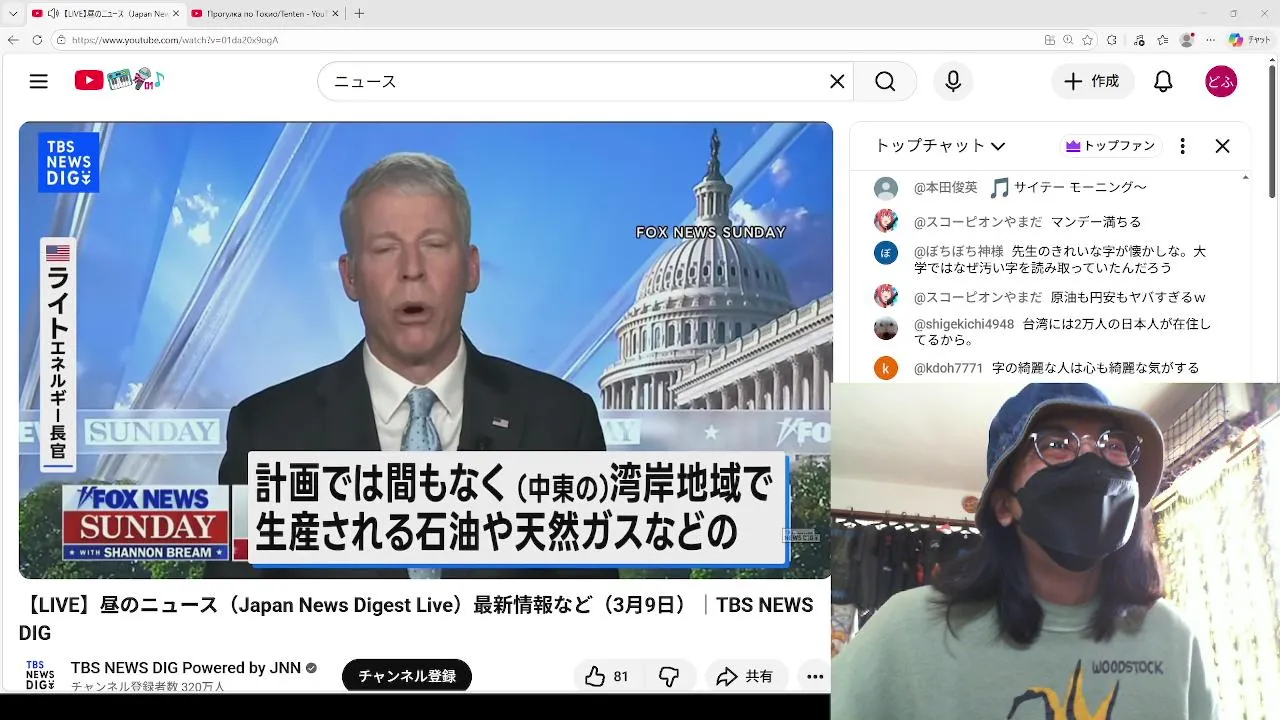Close the LIVE news tab

[x=175, y=13]
